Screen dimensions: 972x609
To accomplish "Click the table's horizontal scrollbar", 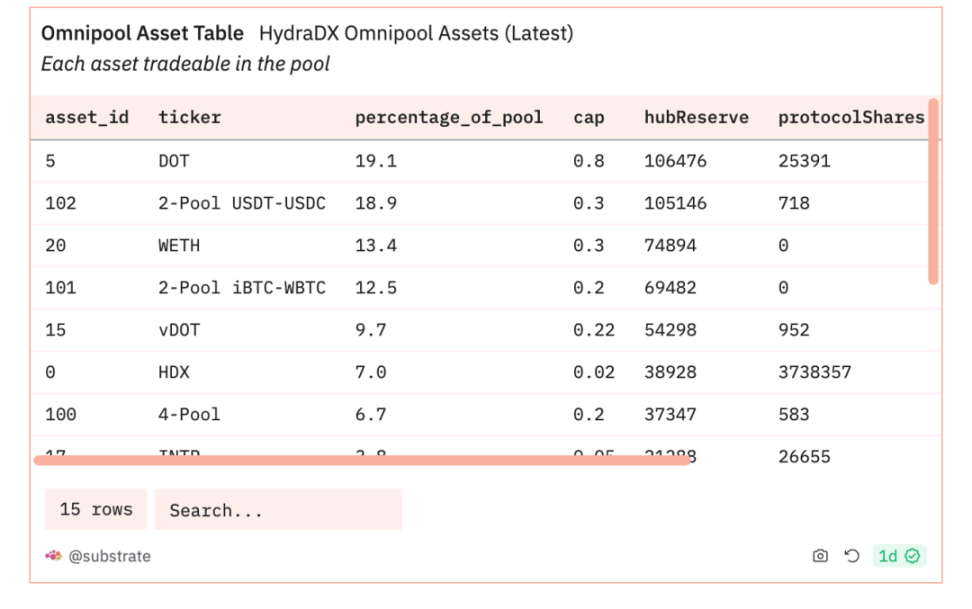I will click(360, 460).
